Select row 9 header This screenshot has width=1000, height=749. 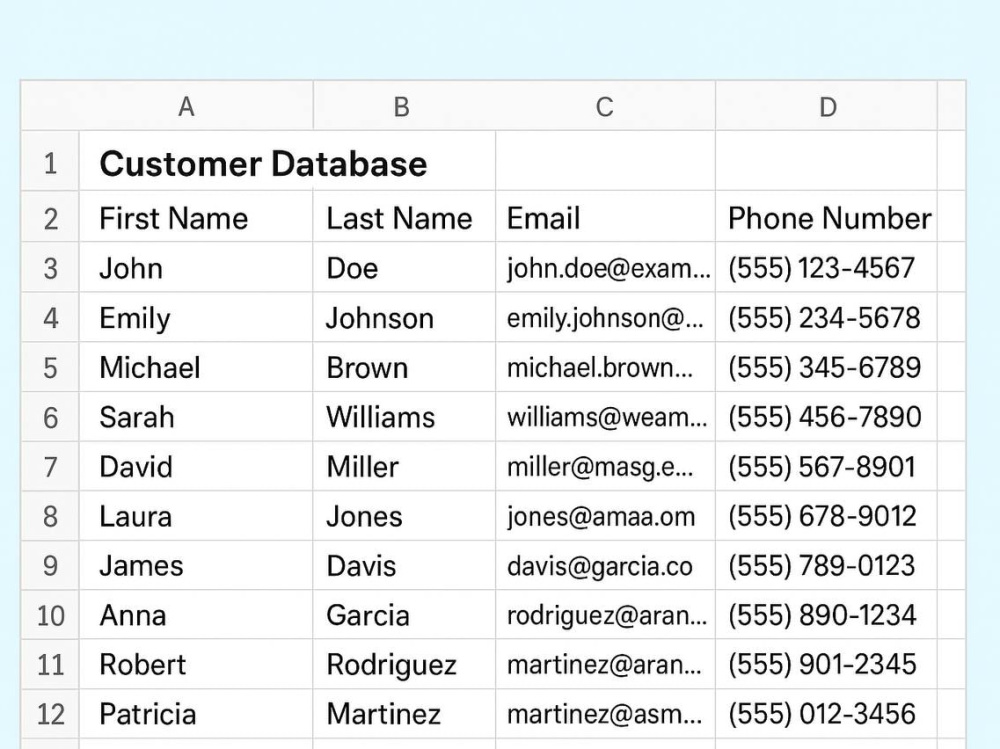tap(50, 565)
